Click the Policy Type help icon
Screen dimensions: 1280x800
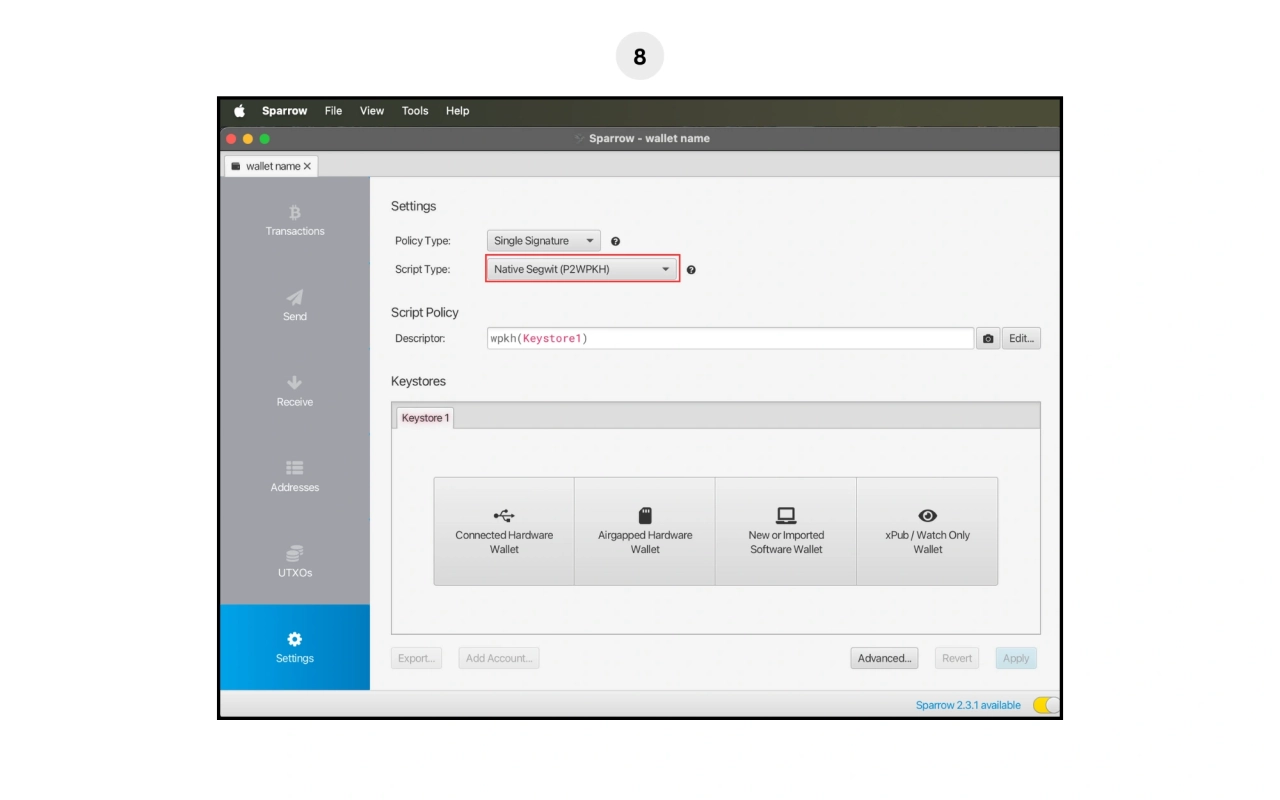tap(615, 241)
